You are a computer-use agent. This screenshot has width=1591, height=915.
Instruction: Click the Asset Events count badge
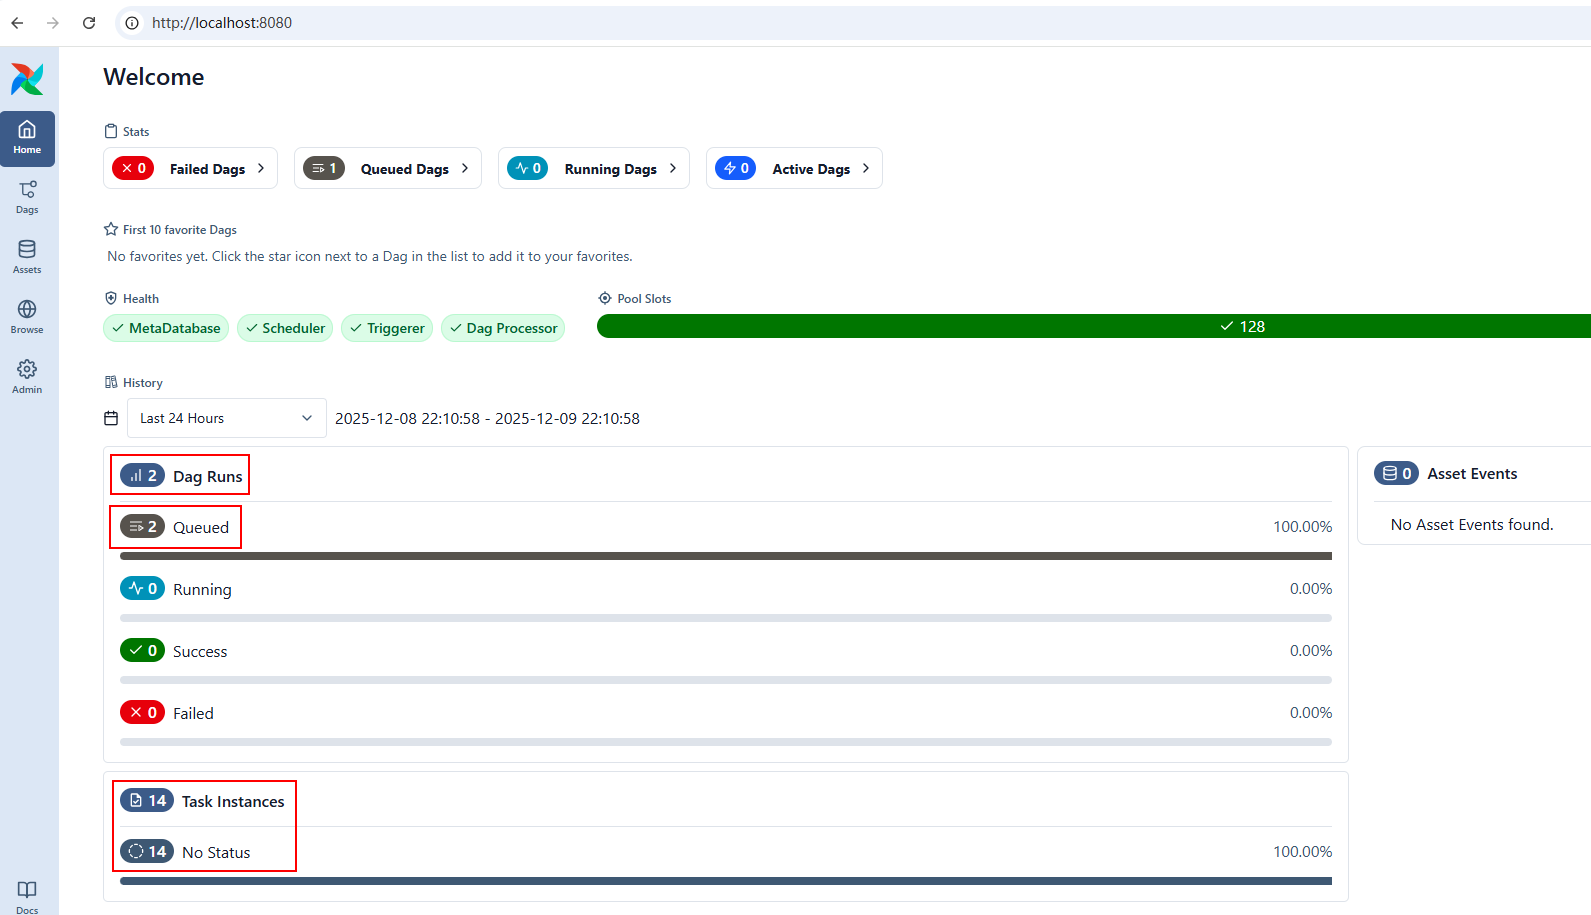1396,473
